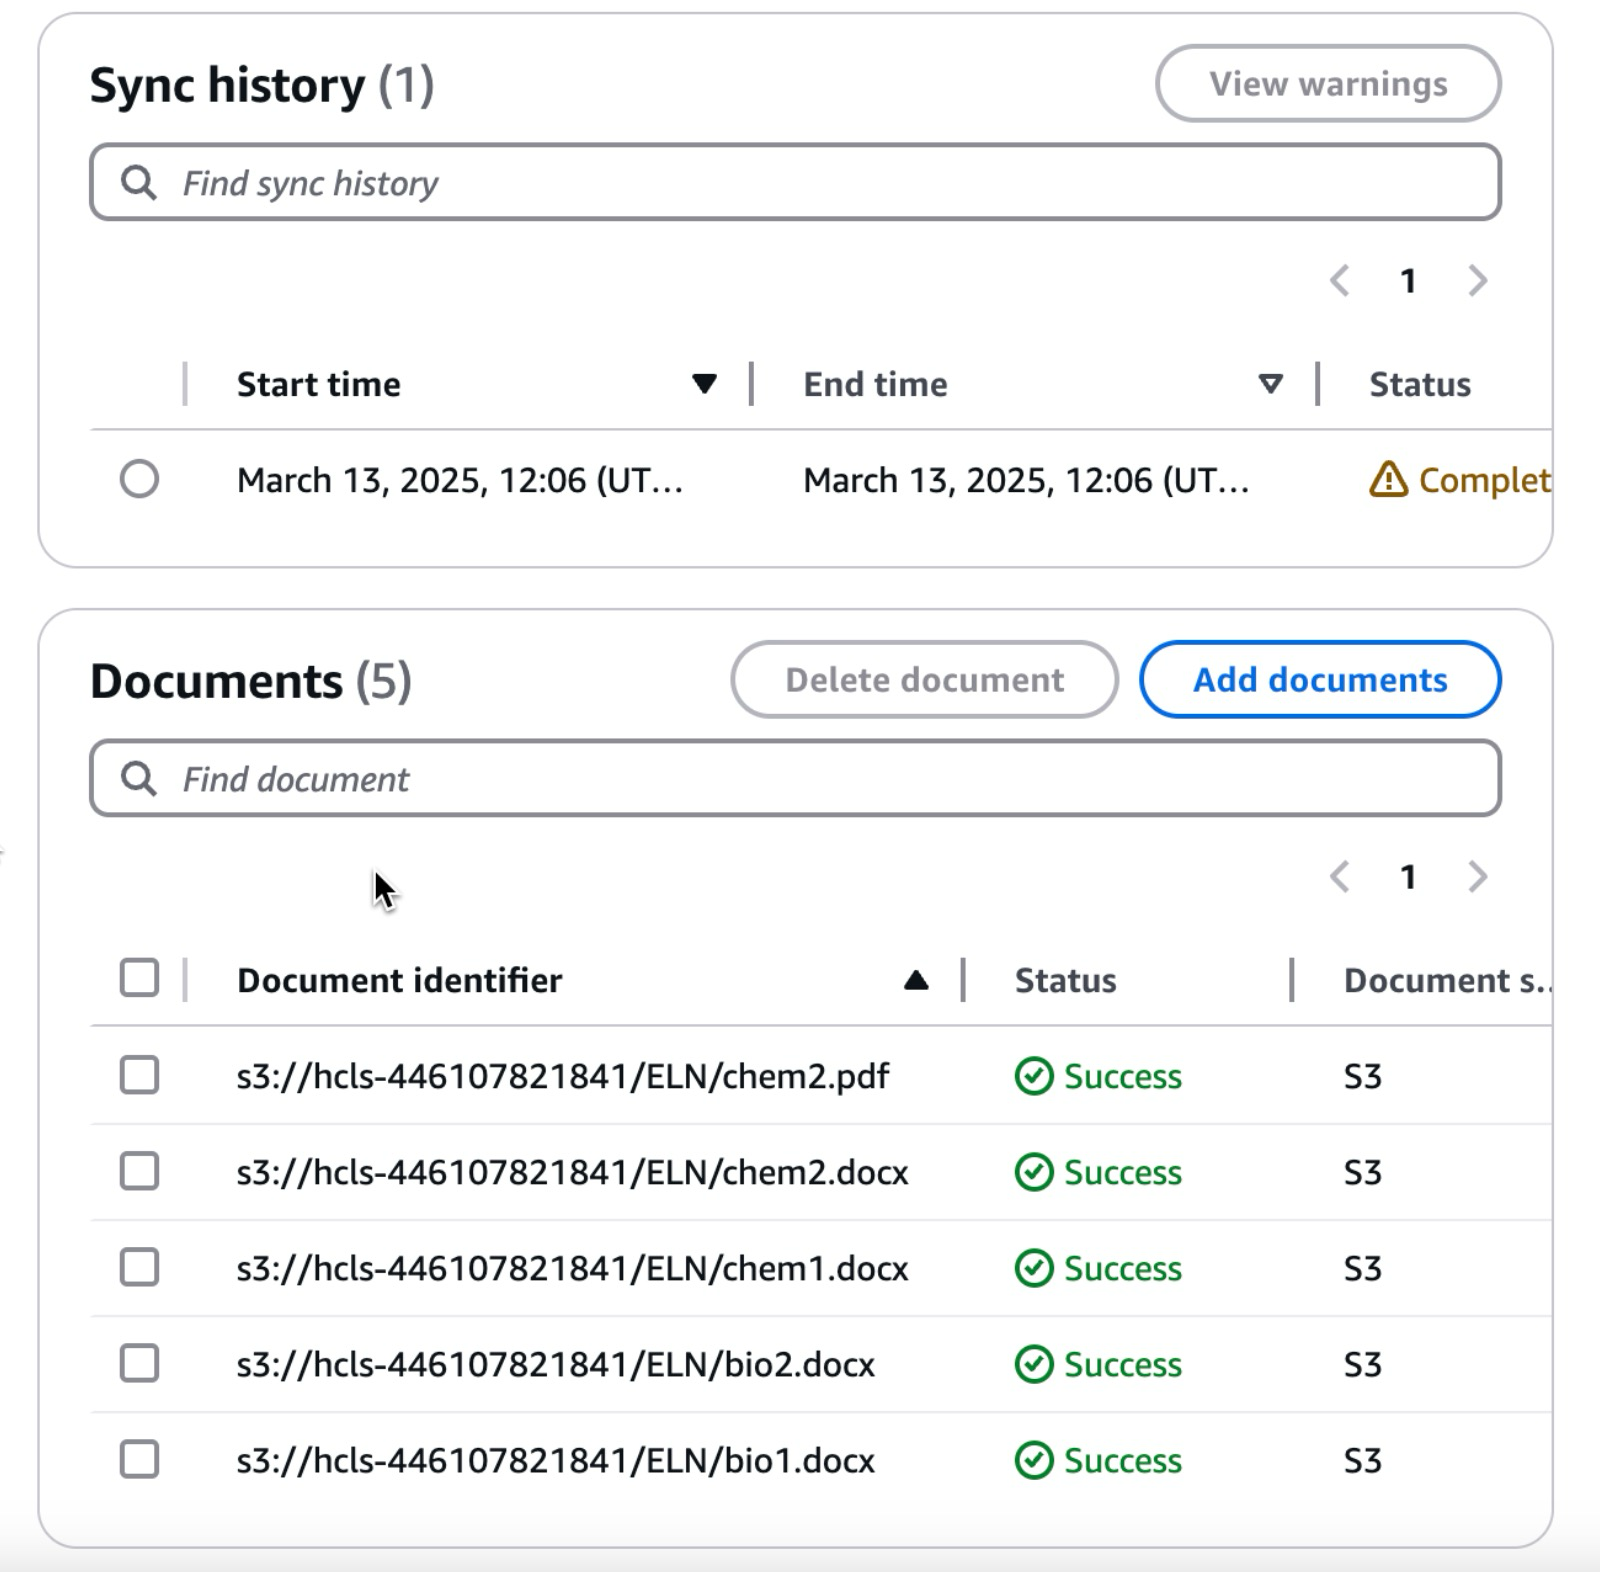Sort sync history by Start time arrow
This screenshot has height=1572, width=1600.
[x=704, y=384]
